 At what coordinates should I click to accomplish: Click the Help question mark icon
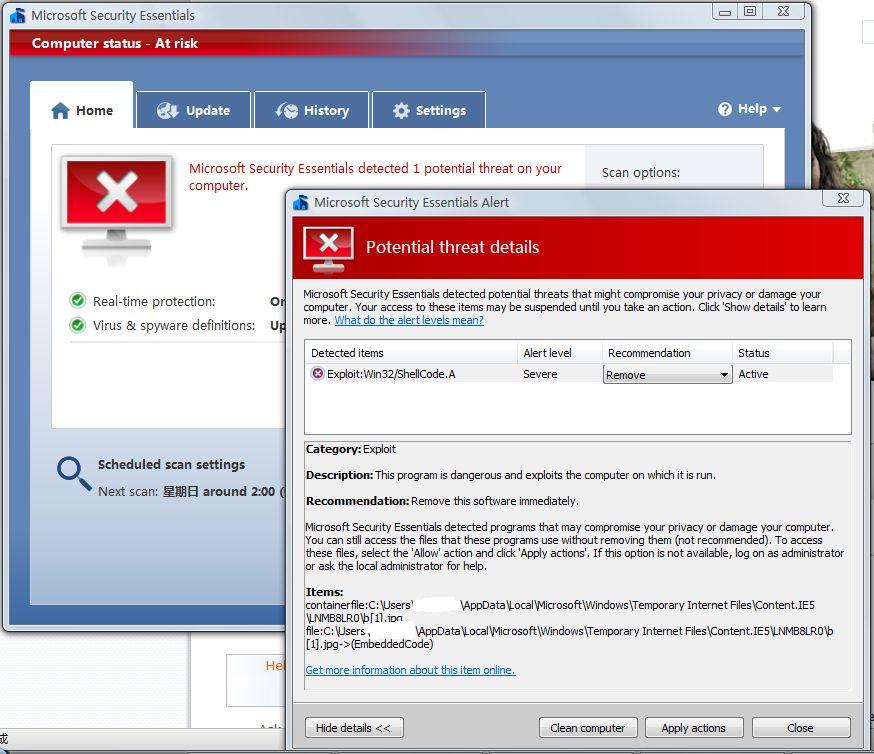pyautogui.click(x=725, y=109)
